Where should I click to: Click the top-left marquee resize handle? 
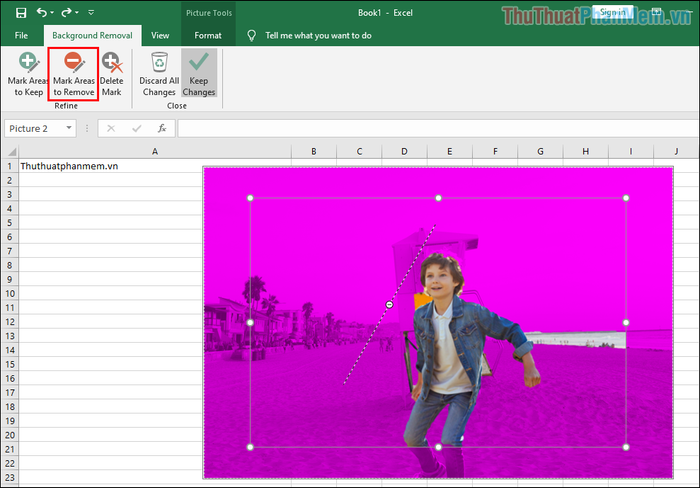[x=250, y=198]
